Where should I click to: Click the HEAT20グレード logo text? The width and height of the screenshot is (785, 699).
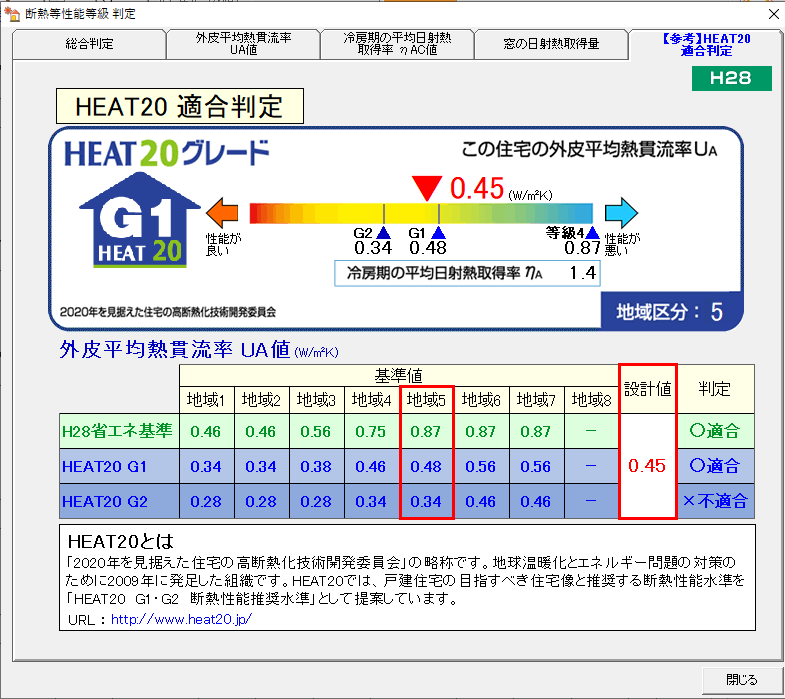167,153
